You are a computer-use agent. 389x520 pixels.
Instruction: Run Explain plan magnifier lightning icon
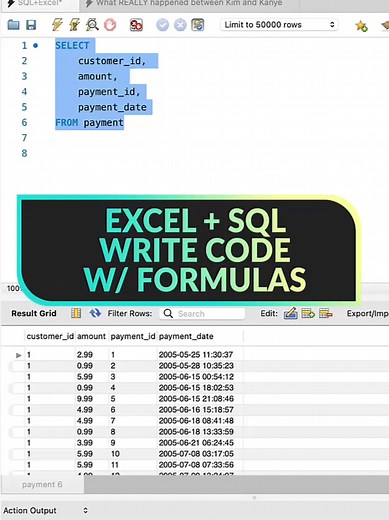coord(92,25)
